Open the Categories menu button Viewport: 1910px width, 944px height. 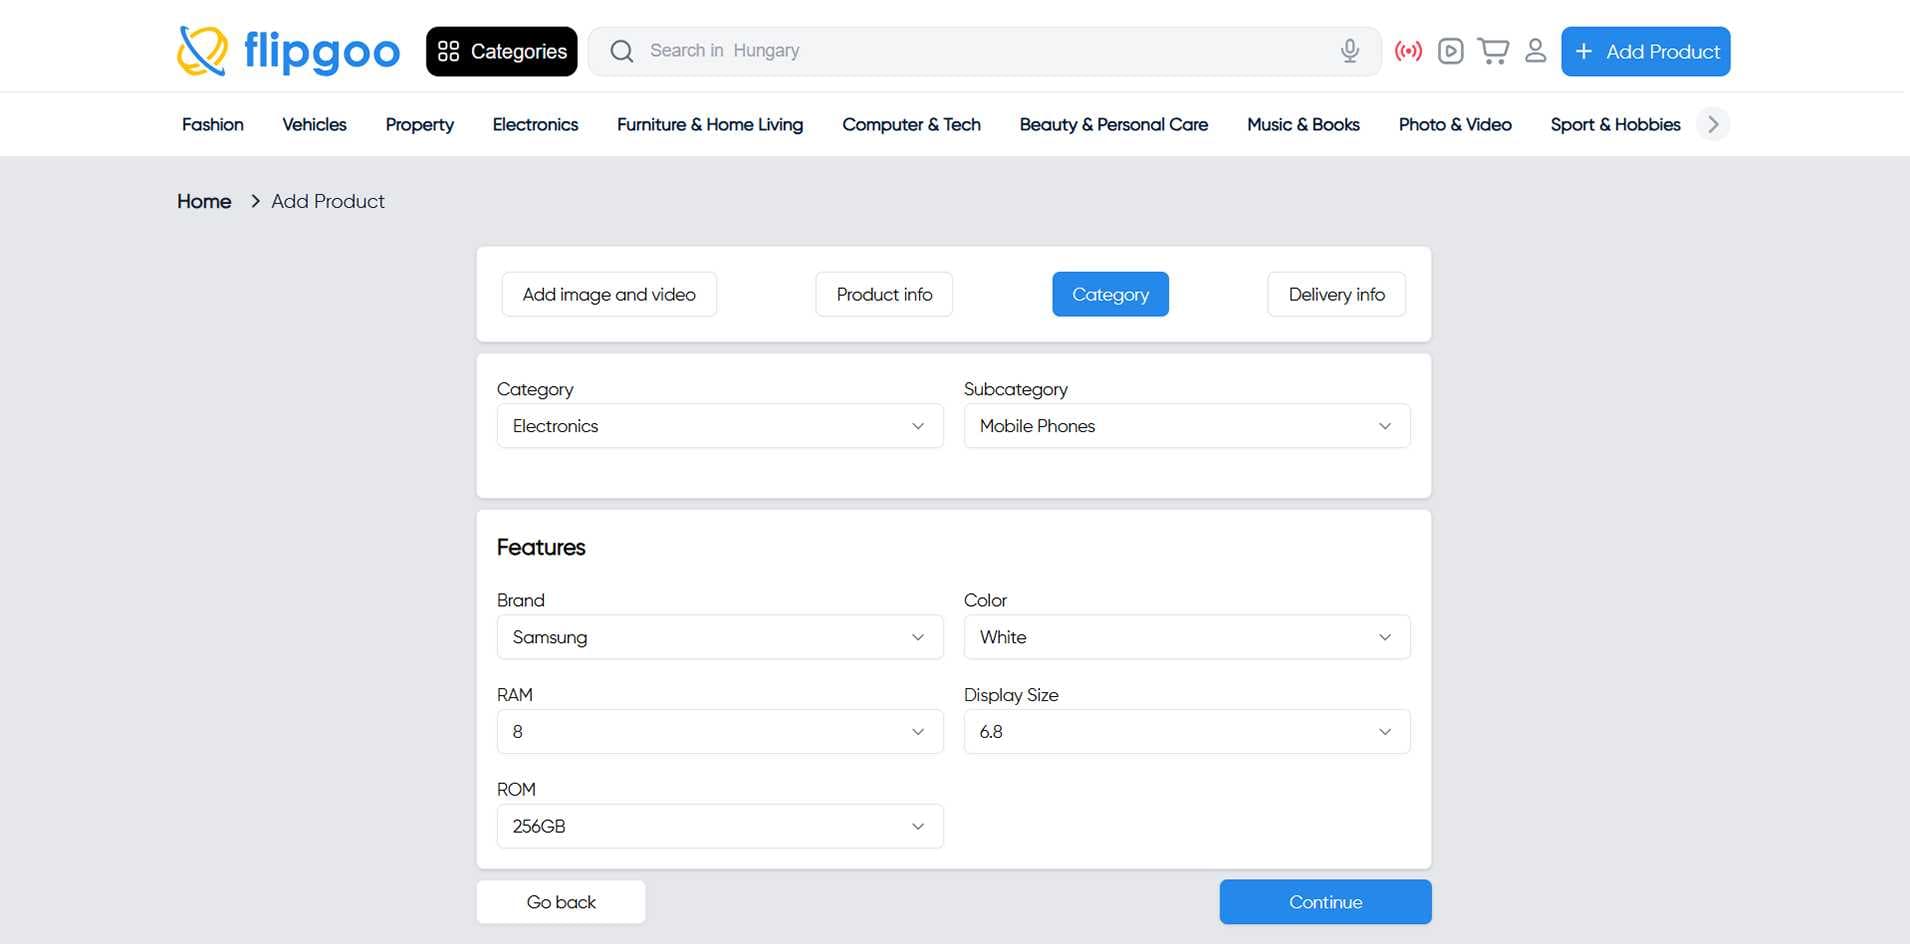point(501,51)
